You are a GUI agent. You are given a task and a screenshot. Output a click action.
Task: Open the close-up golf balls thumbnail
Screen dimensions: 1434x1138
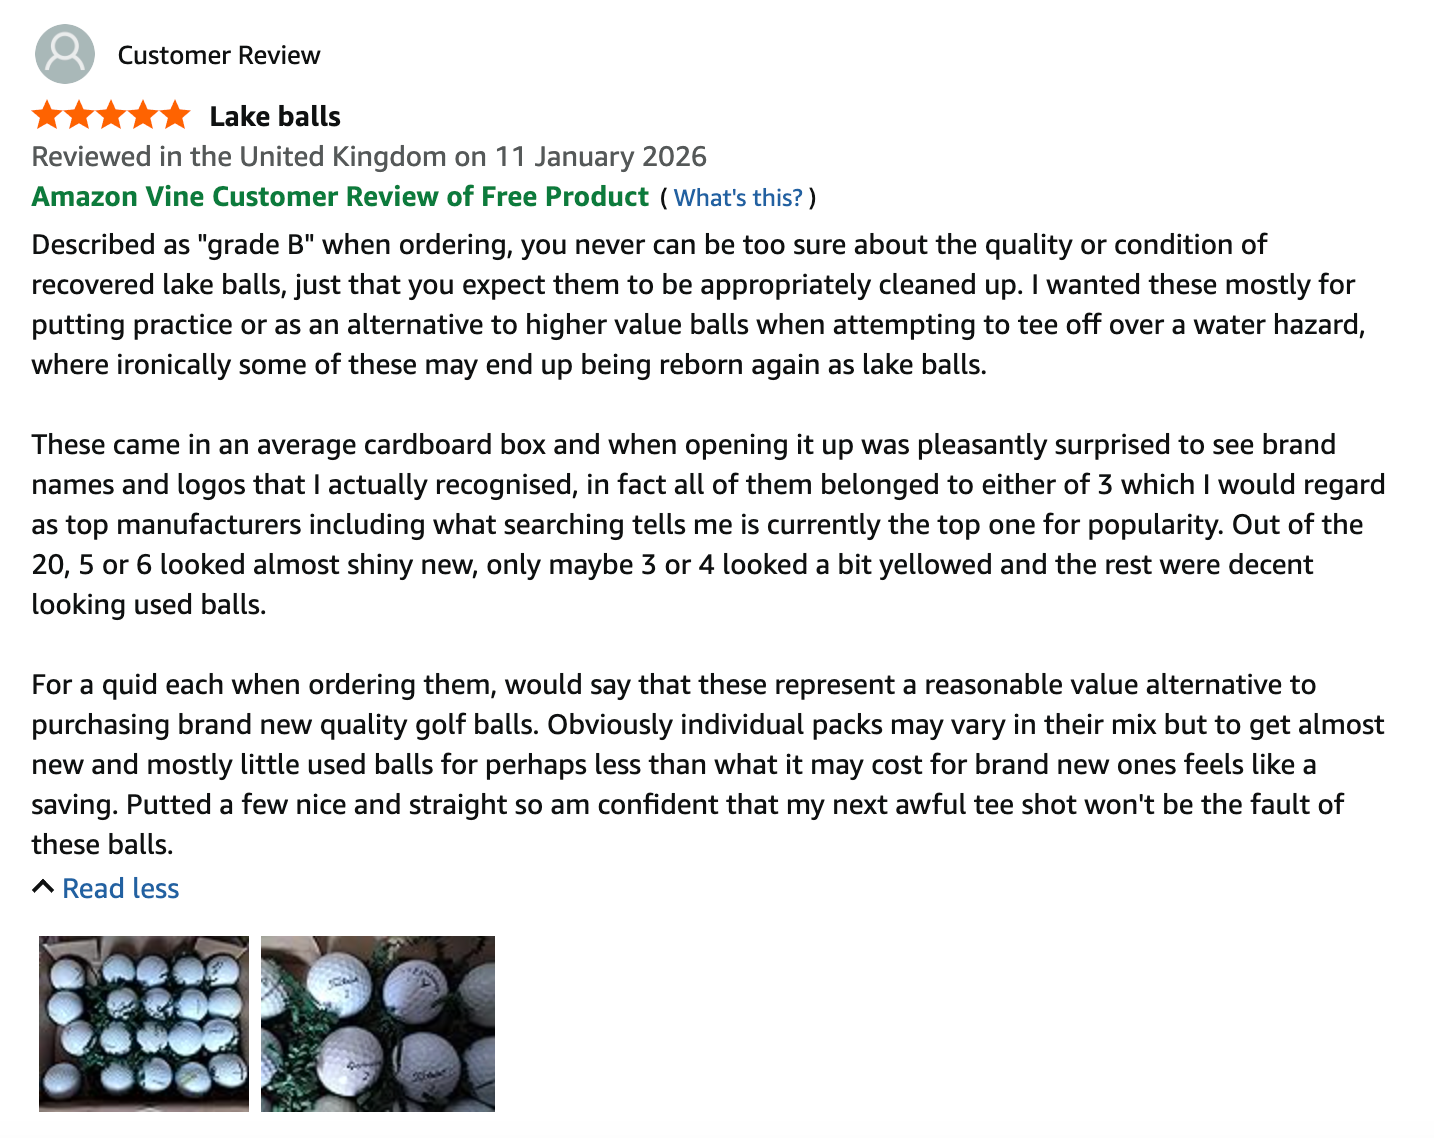(378, 1023)
